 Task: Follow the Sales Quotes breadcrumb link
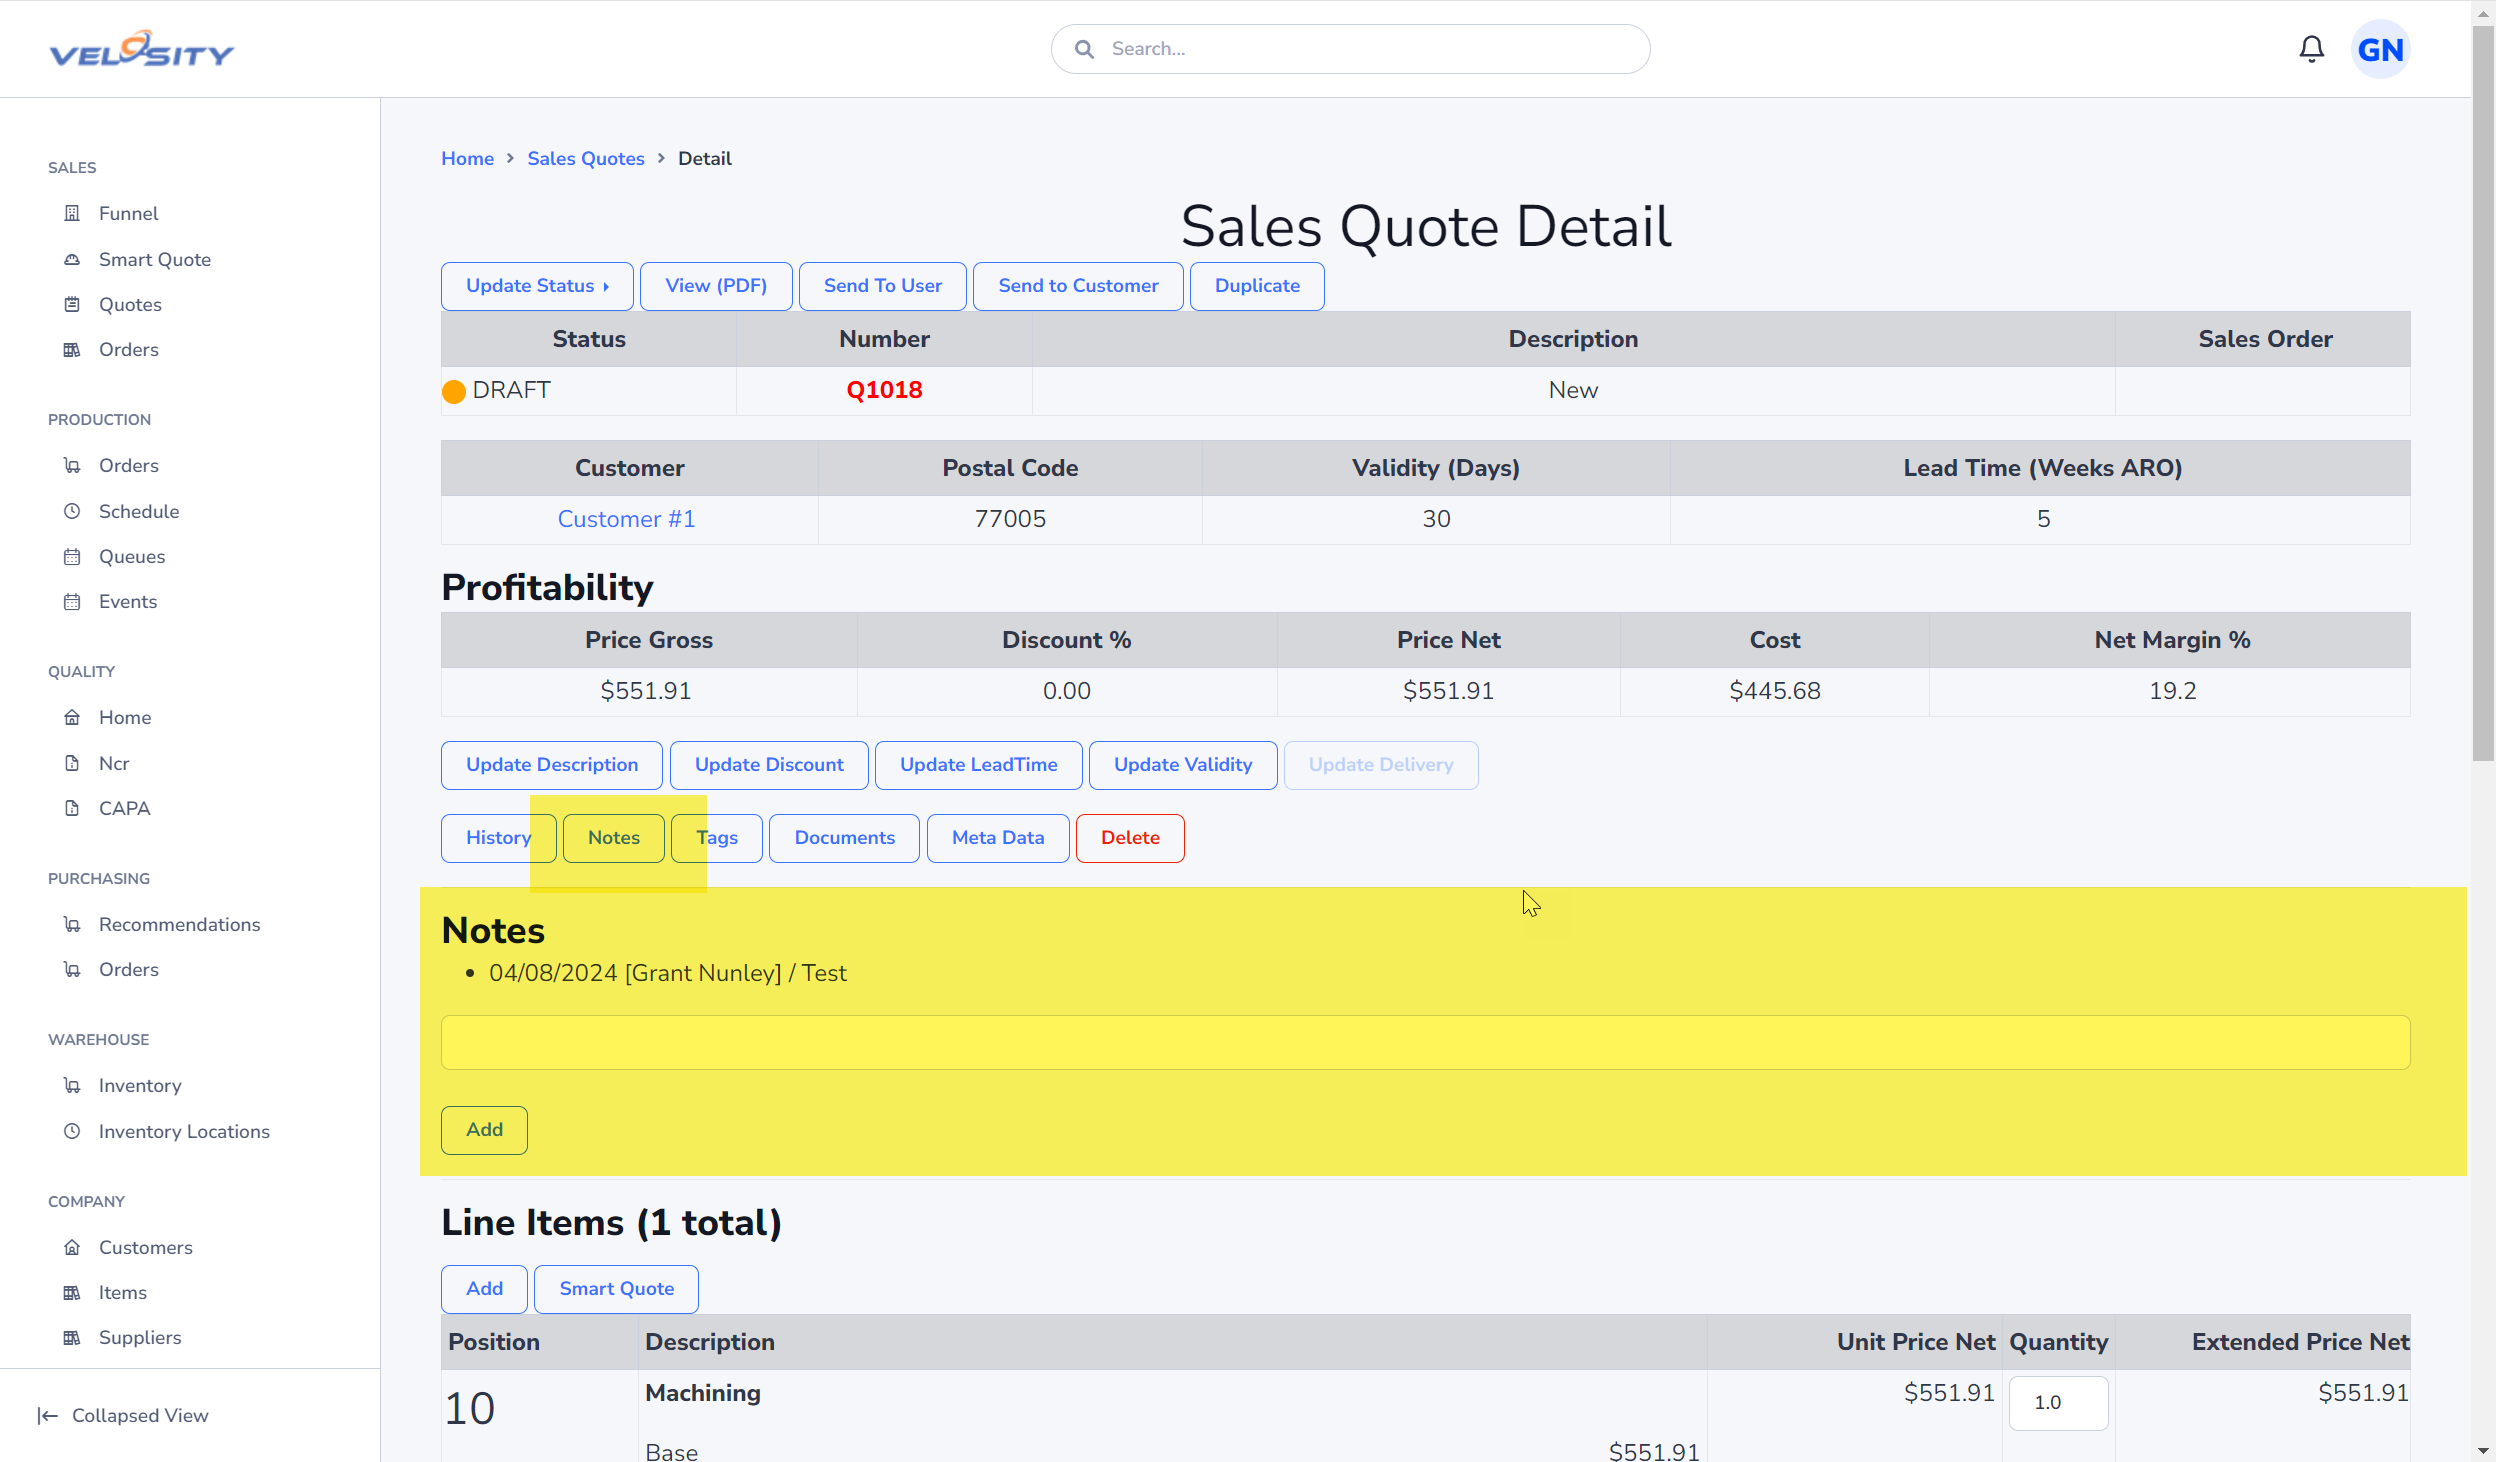coord(586,158)
